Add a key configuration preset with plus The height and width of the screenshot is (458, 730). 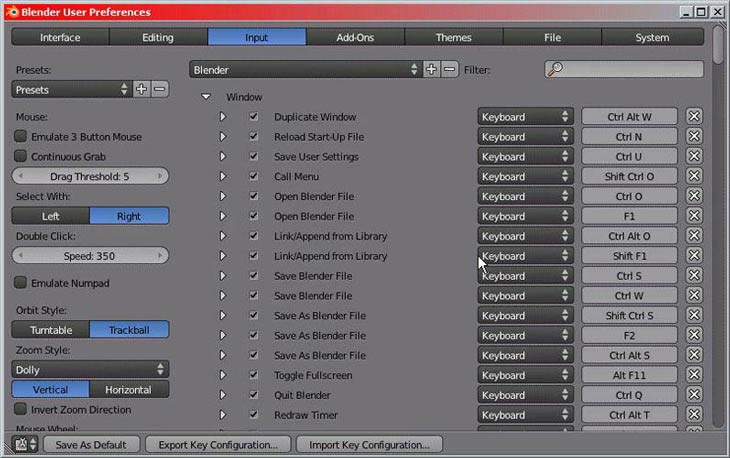(x=431, y=69)
